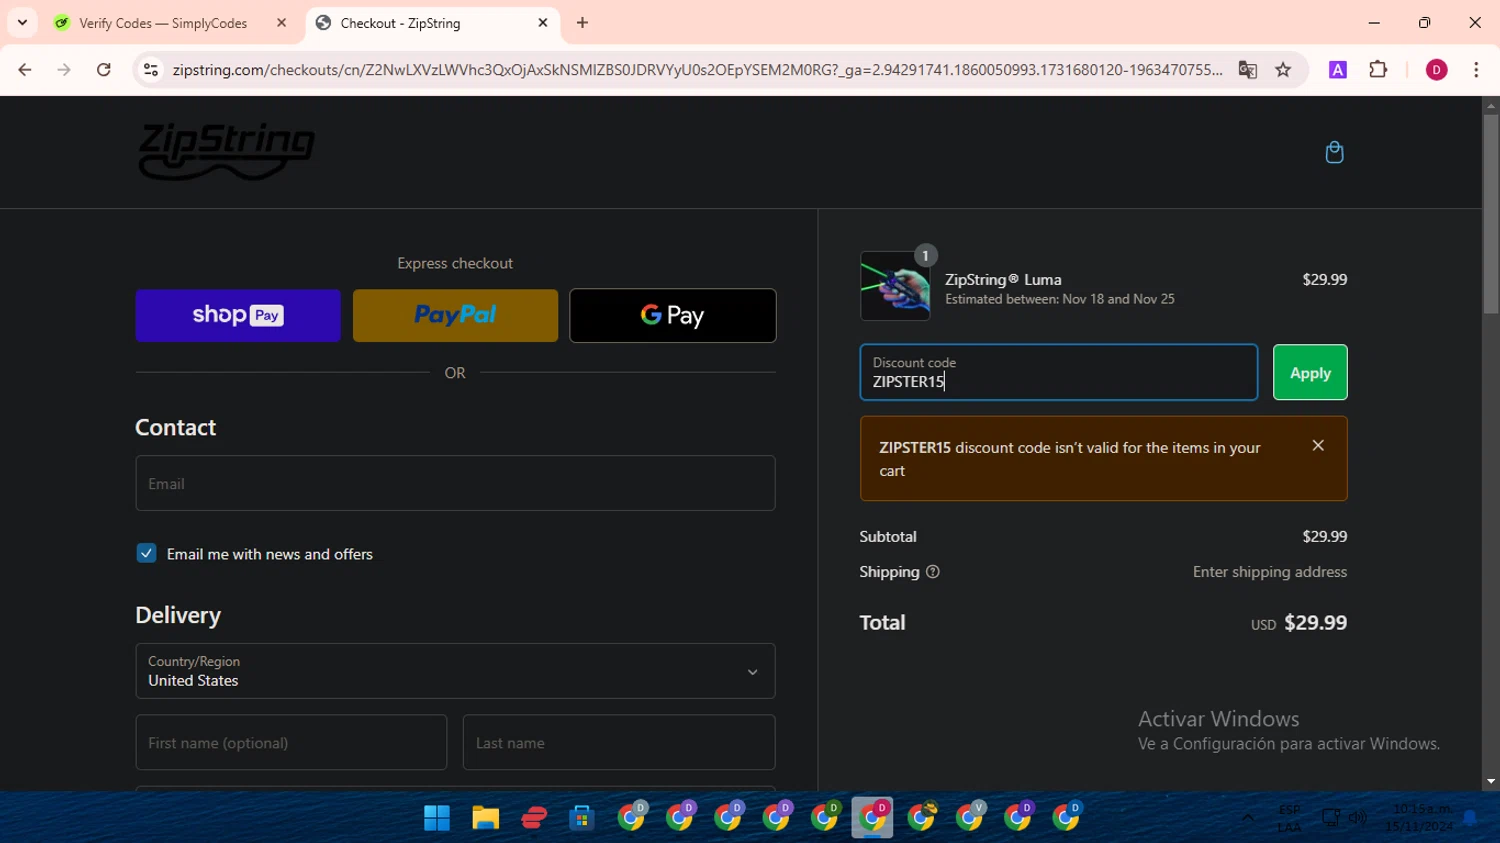Viewport: 1500px width, 843px height.
Task: Open File Explorer from the taskbar
Action: [x=485, y=818]
